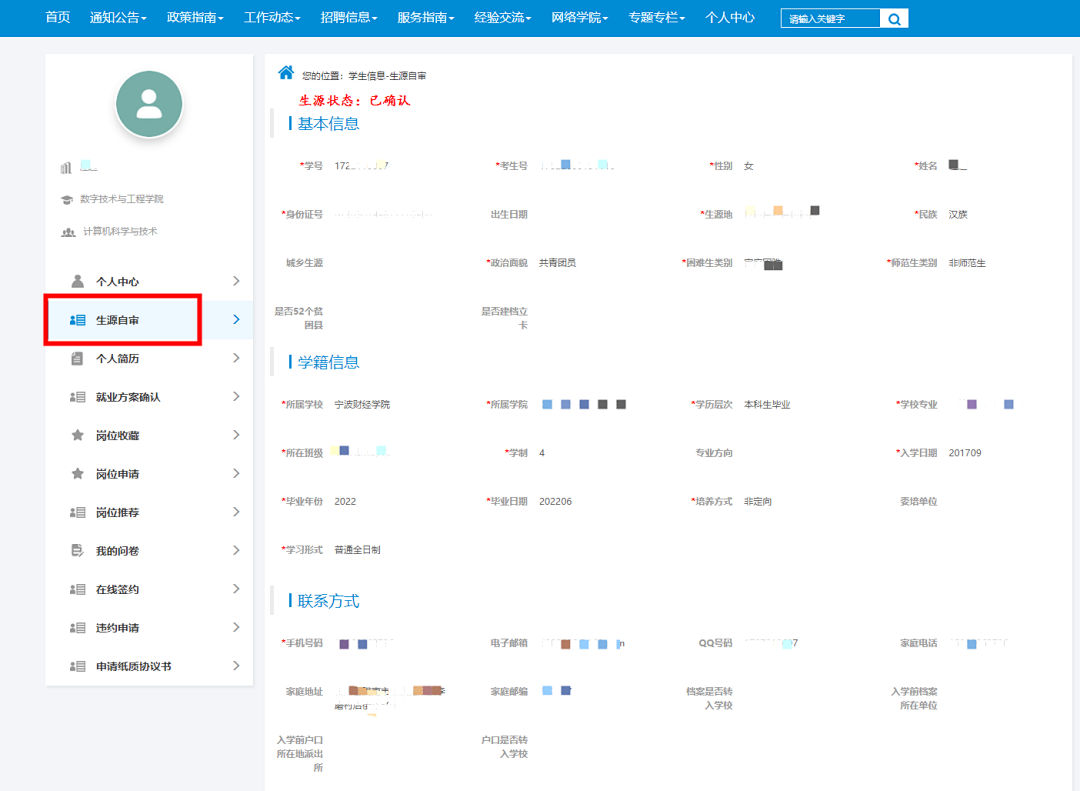Click the chevron arrow next to 违约申请
1080x791 pixels.
tap(236, 628)
